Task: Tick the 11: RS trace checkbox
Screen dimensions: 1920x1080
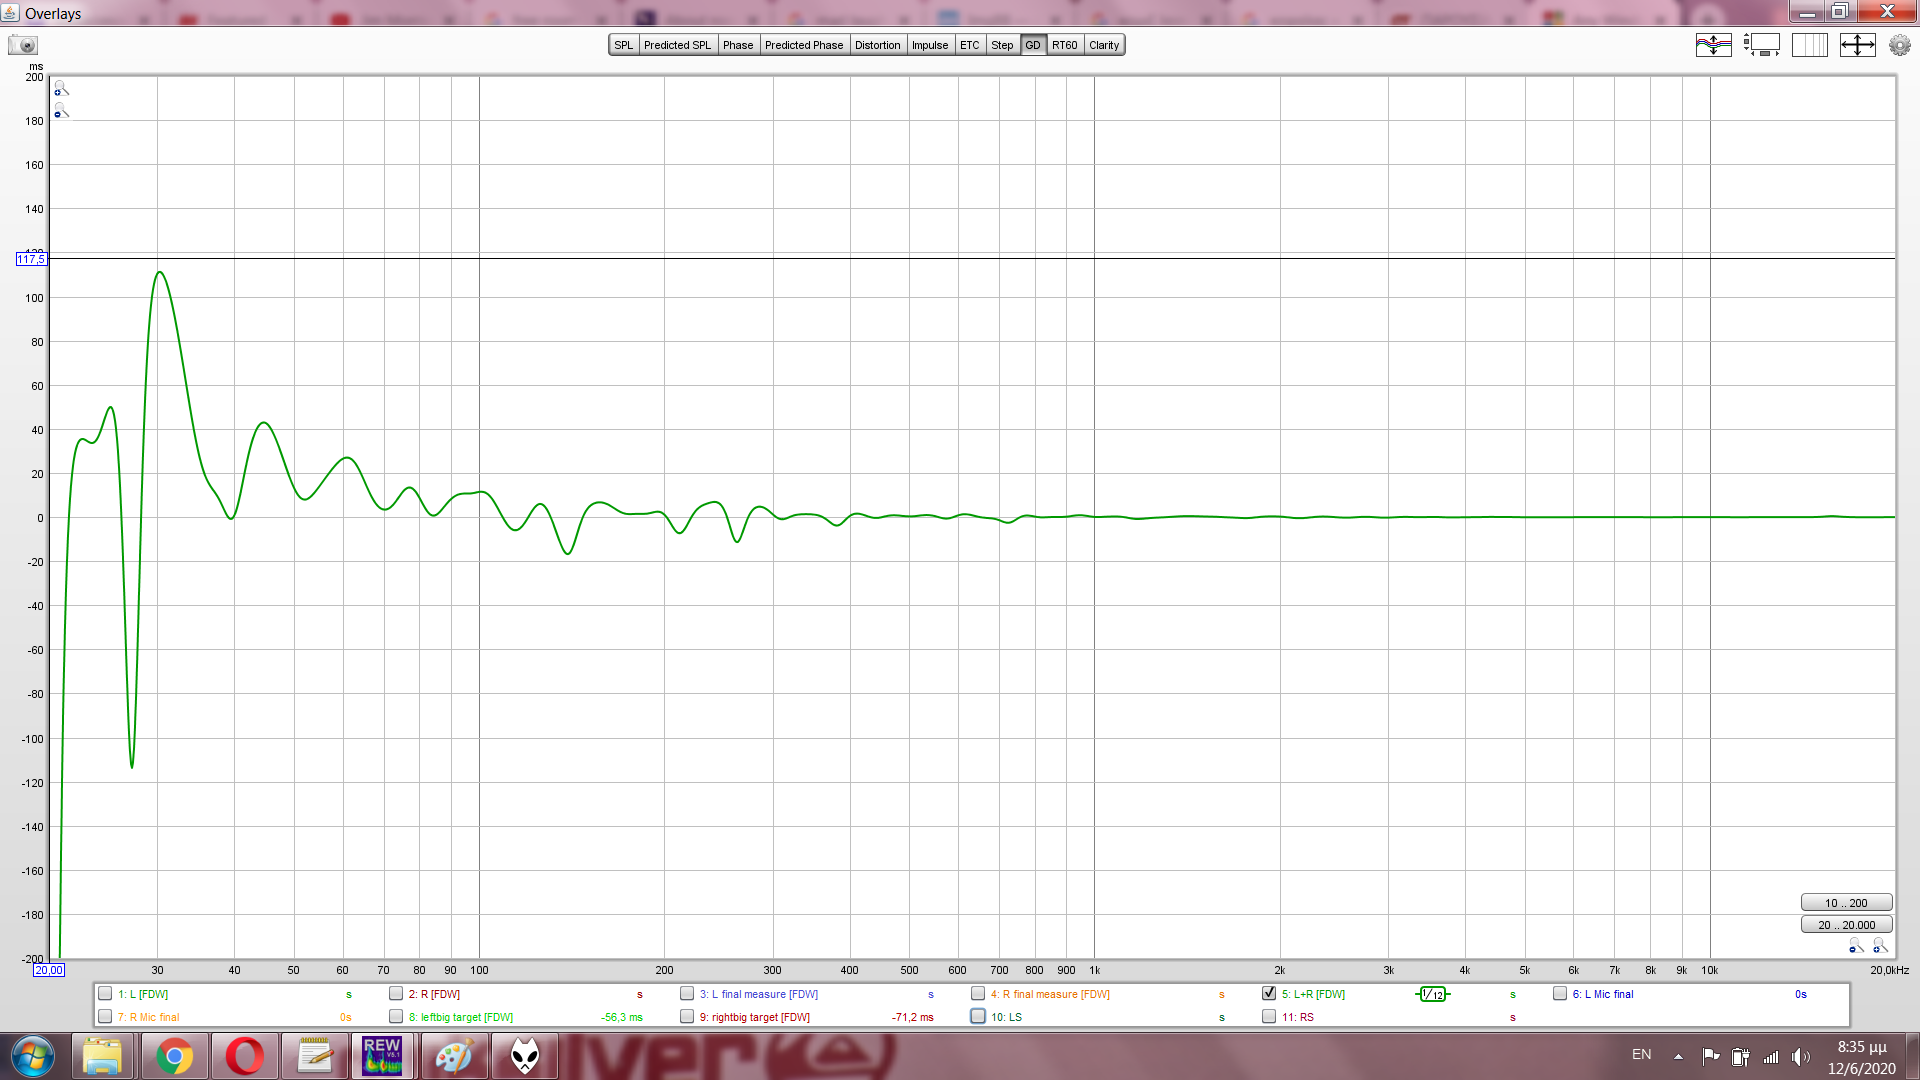Action: tap(1269, 1017)
